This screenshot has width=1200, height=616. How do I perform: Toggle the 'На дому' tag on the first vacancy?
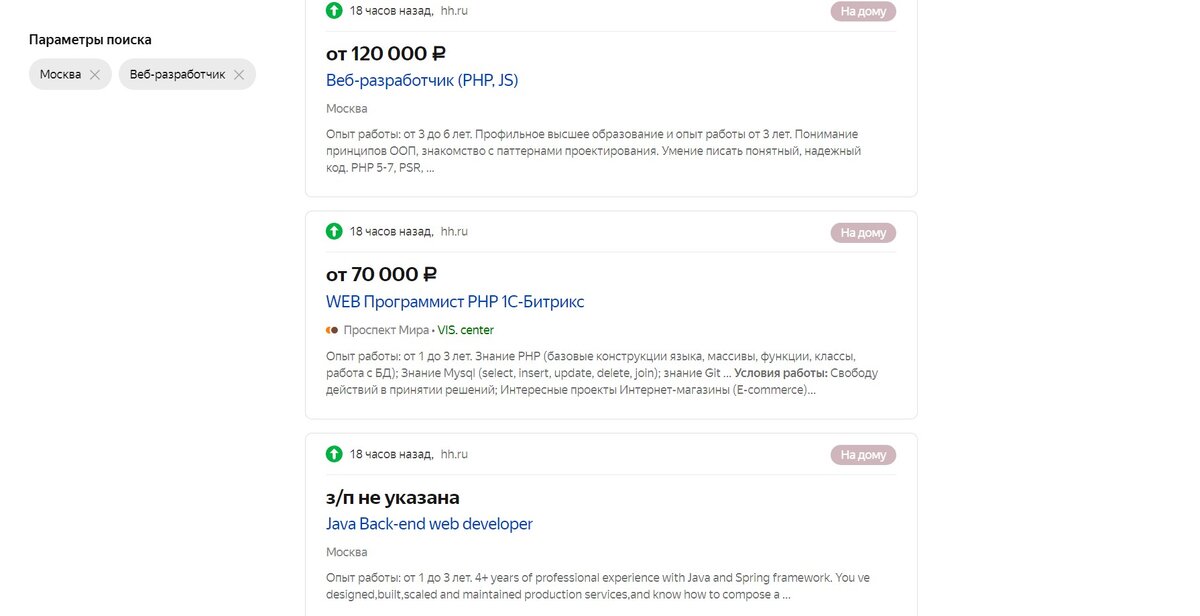tap(862, 10)
